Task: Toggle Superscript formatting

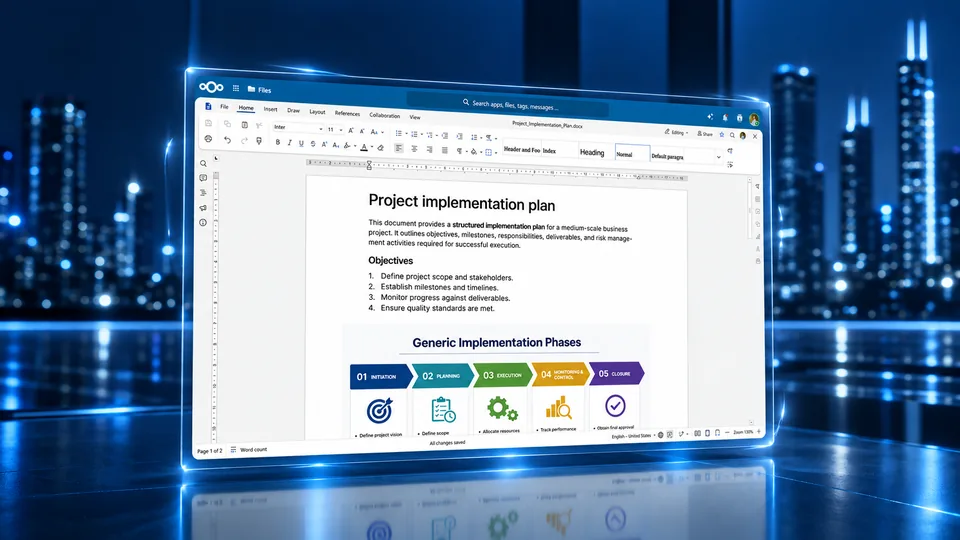Action: pos(324,144)
